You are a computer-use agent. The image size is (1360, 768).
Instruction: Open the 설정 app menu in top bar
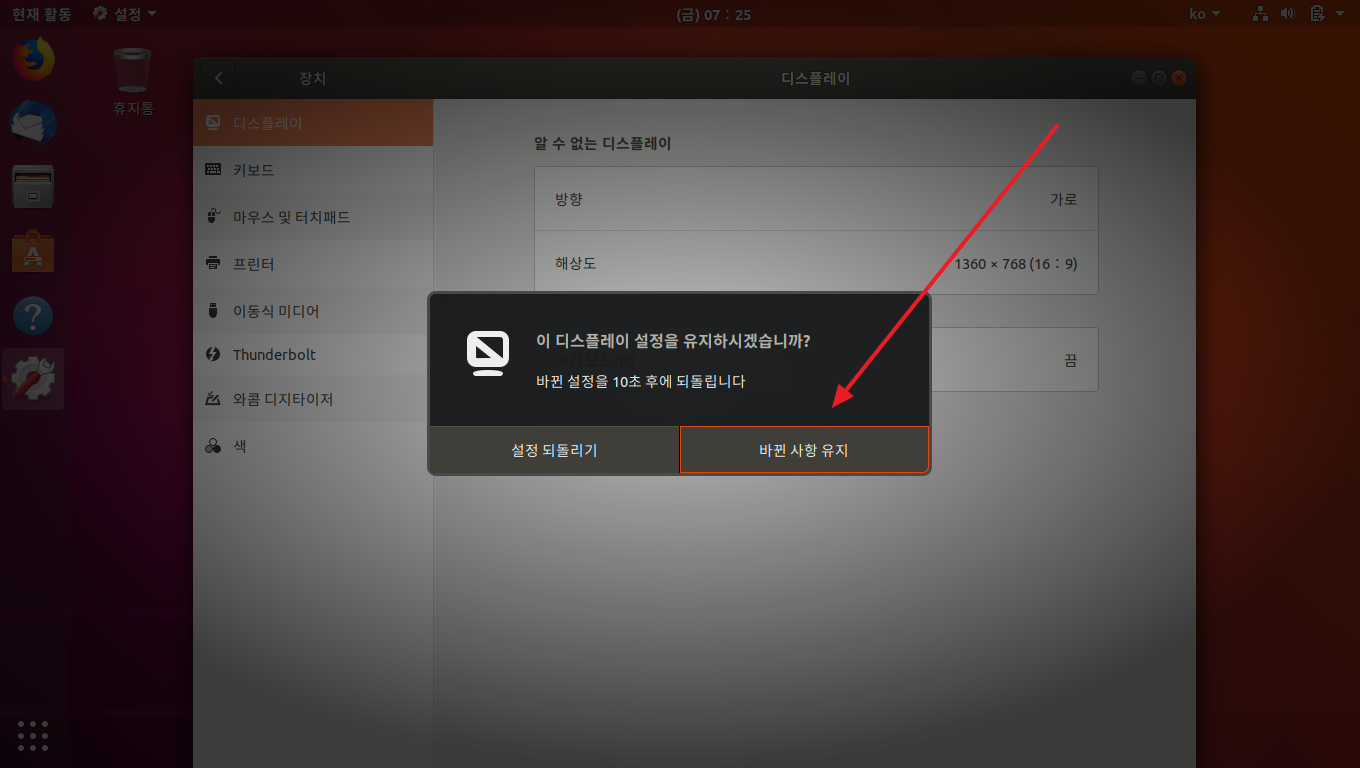(x=124, y=14)
